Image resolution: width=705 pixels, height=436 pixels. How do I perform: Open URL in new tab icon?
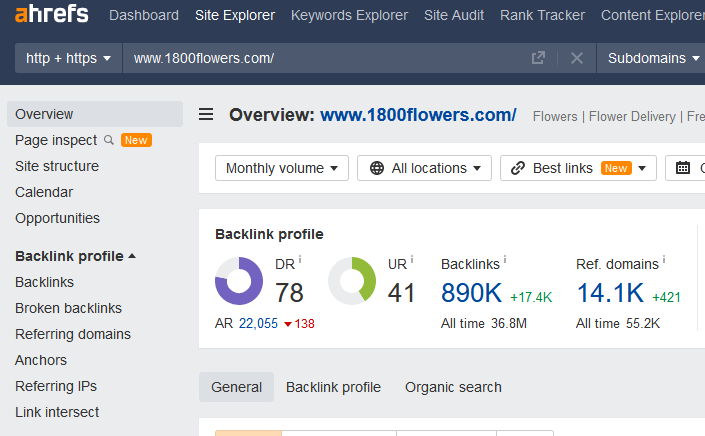538,58
